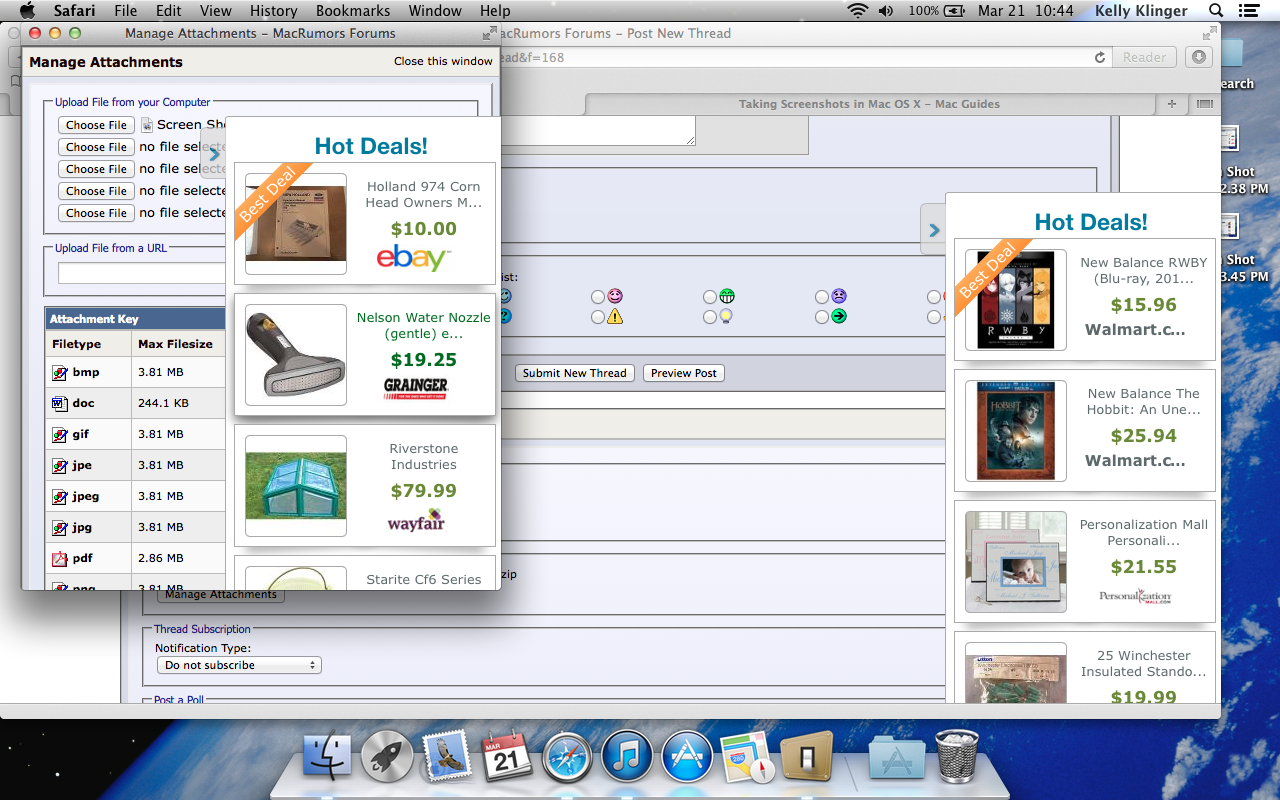The width and height of the screenshot is (1280, 800).
Task: Open the Notification Type dropdown
Action: click(x=239, y=665)
